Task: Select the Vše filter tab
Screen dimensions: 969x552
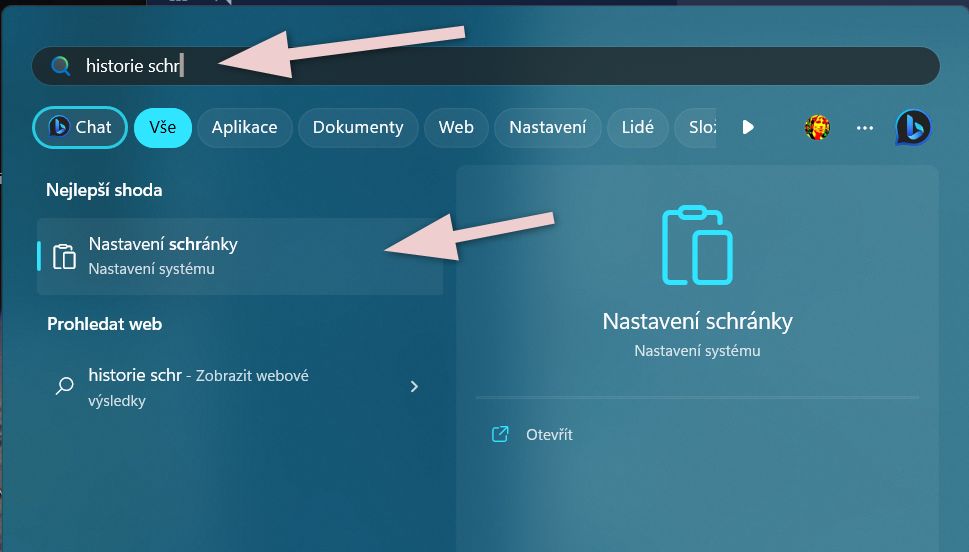Action: (163, 127)
